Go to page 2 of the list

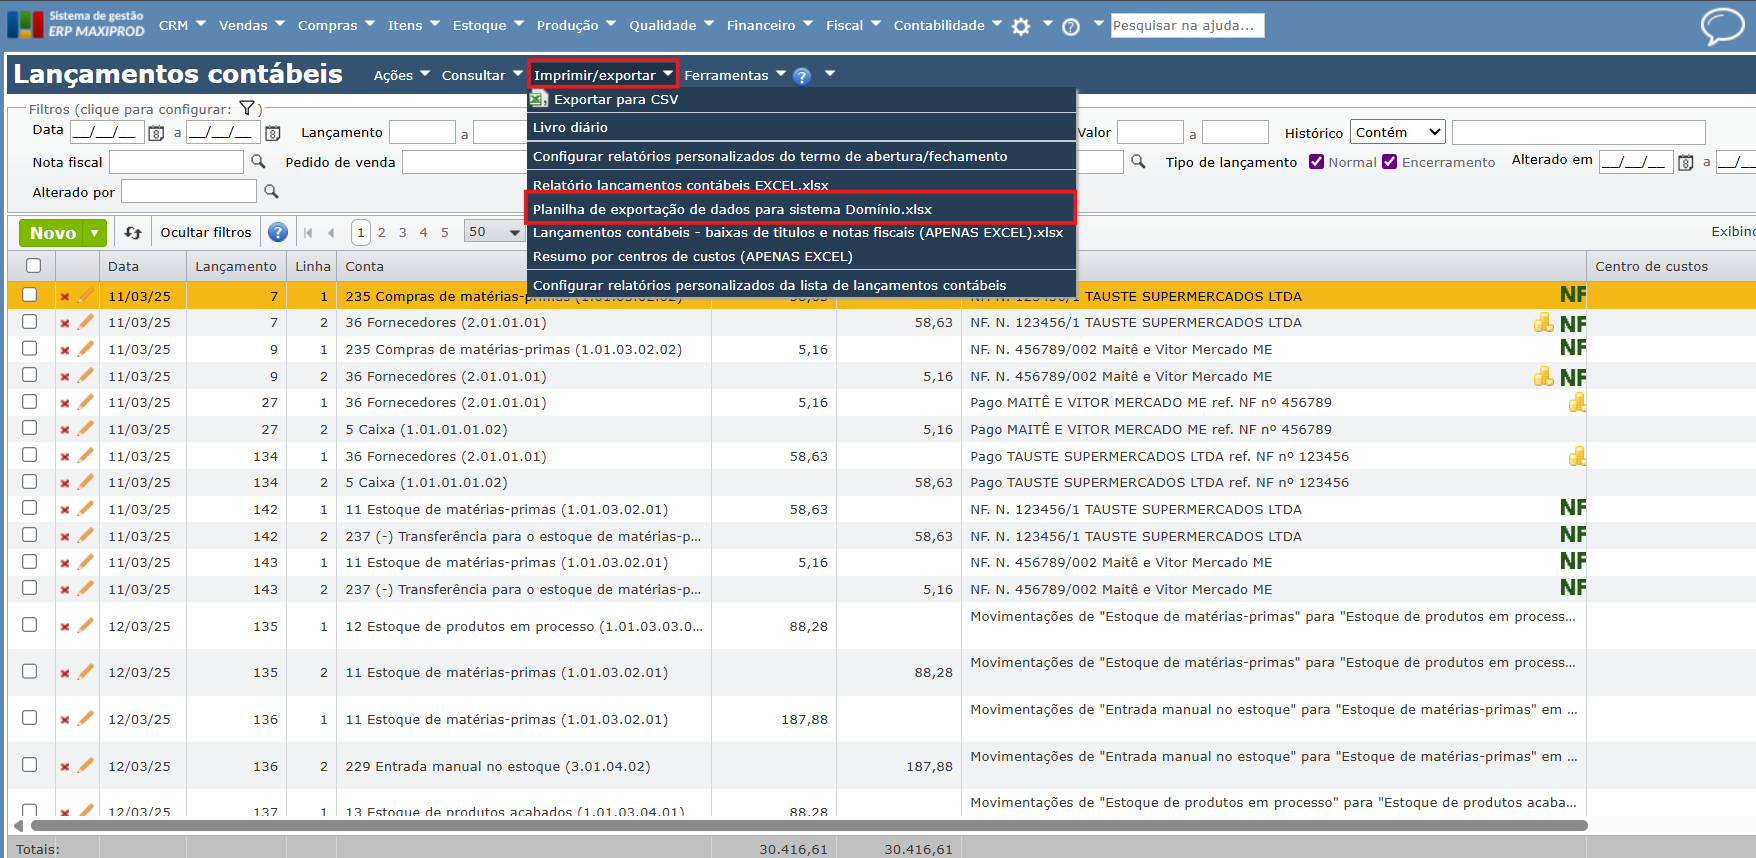pos(381,232)
